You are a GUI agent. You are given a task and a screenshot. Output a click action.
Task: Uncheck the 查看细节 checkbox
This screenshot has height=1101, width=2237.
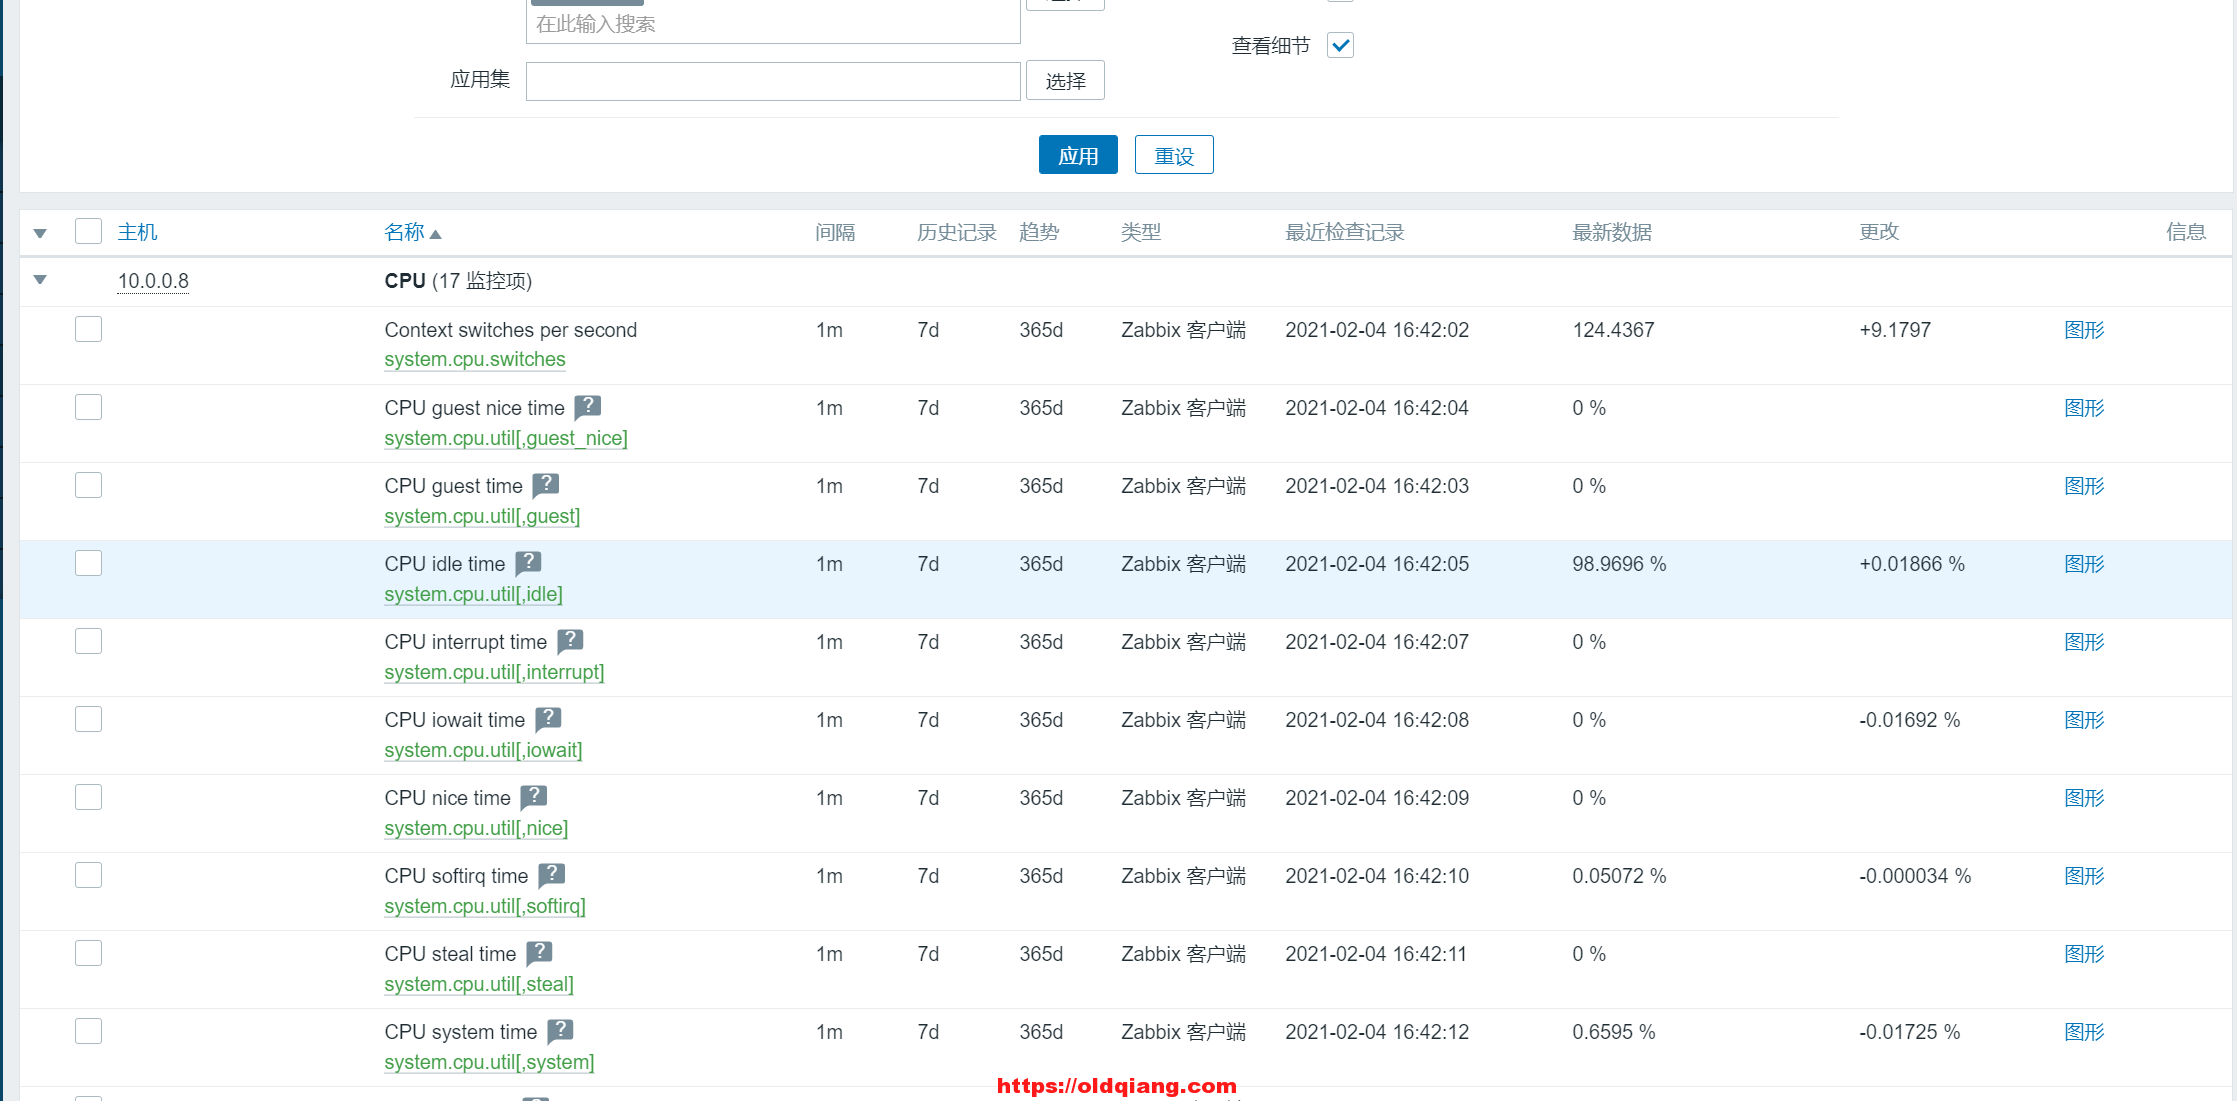coord(1340,45)
